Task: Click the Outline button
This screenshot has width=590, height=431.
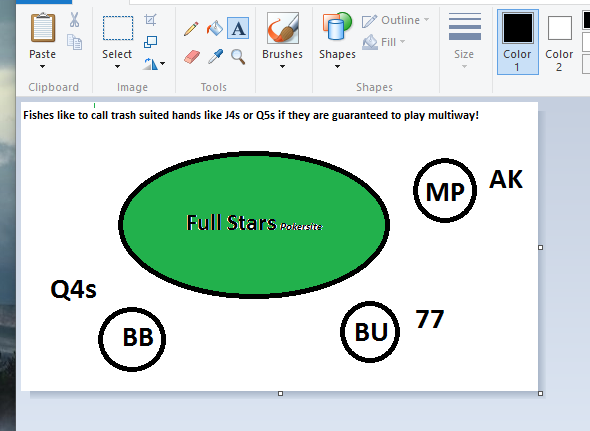Action: coord(395,20)
